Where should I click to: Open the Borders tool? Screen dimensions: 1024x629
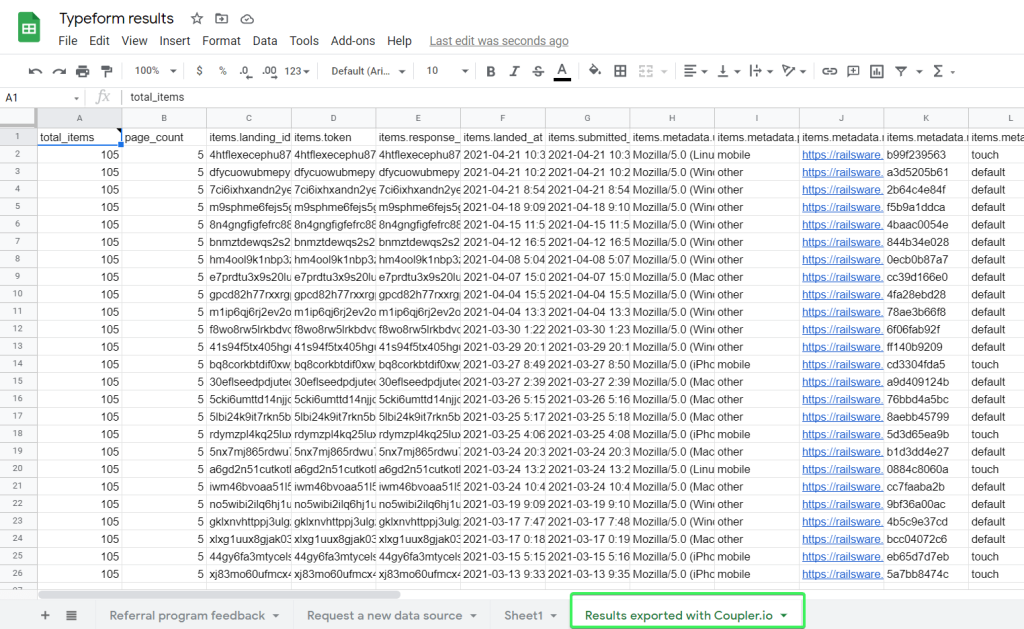coord(621,71)
